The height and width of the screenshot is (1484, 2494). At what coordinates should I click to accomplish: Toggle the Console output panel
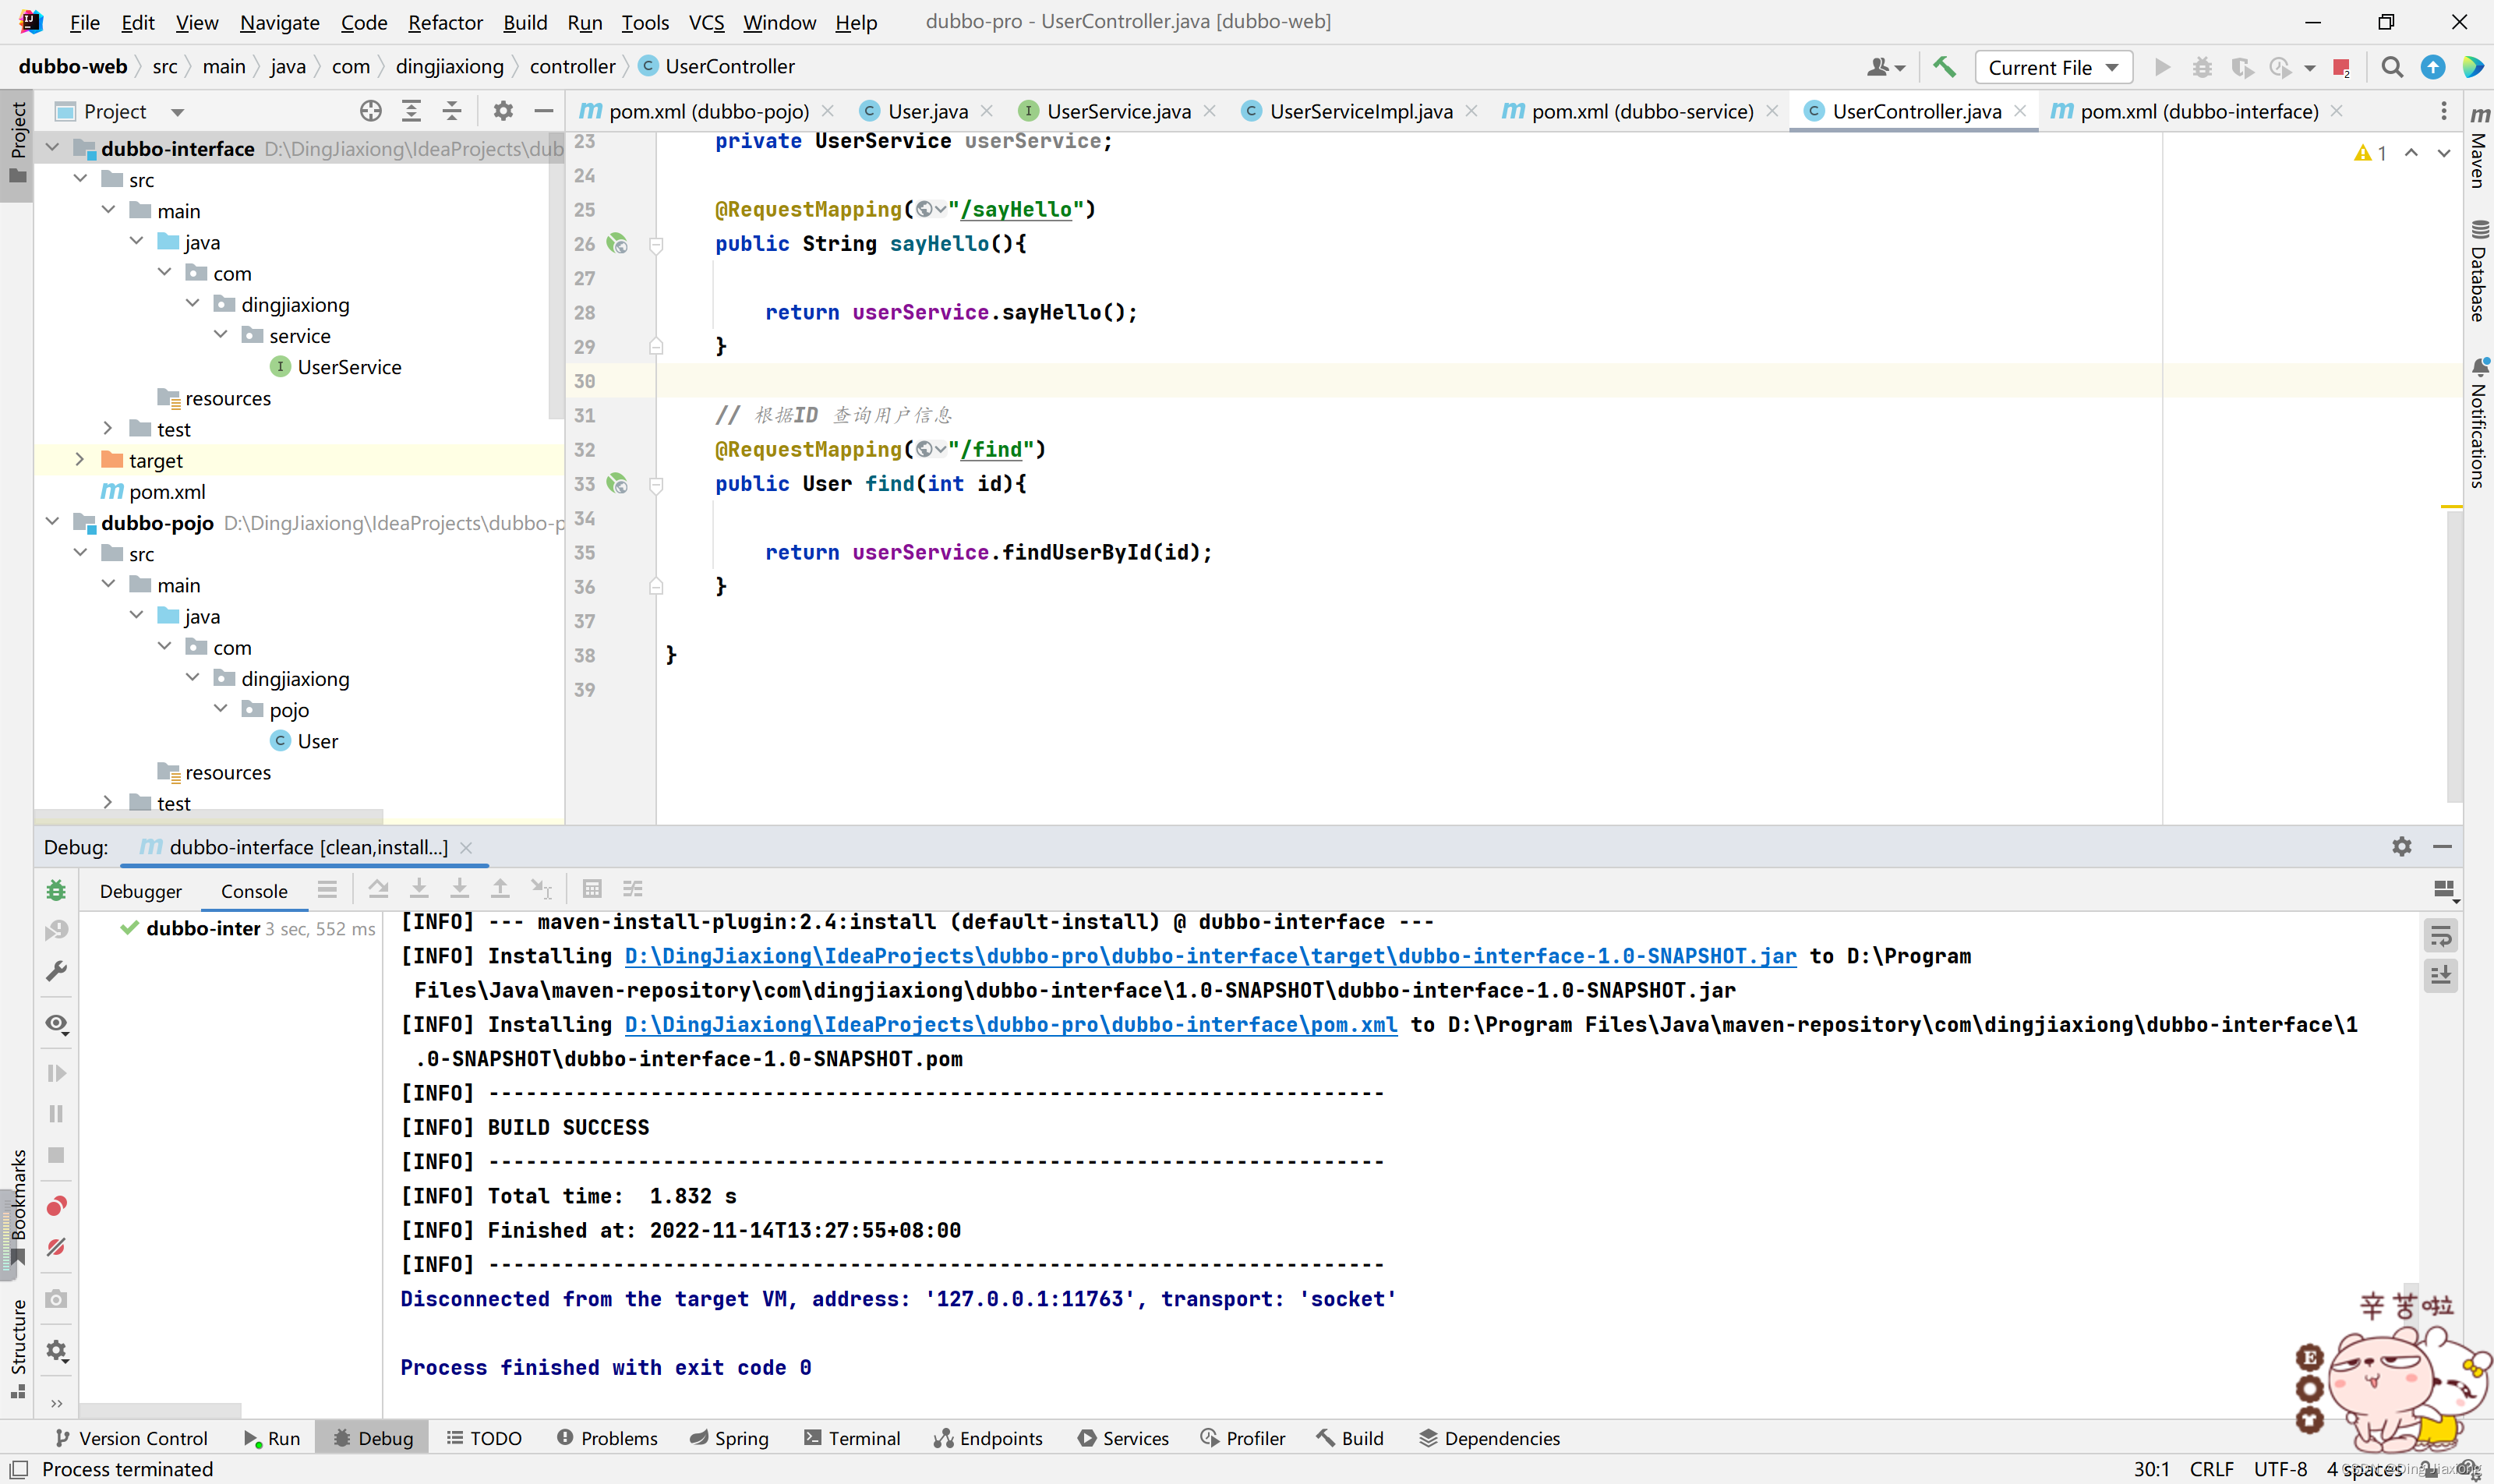[x=253, y=890]
